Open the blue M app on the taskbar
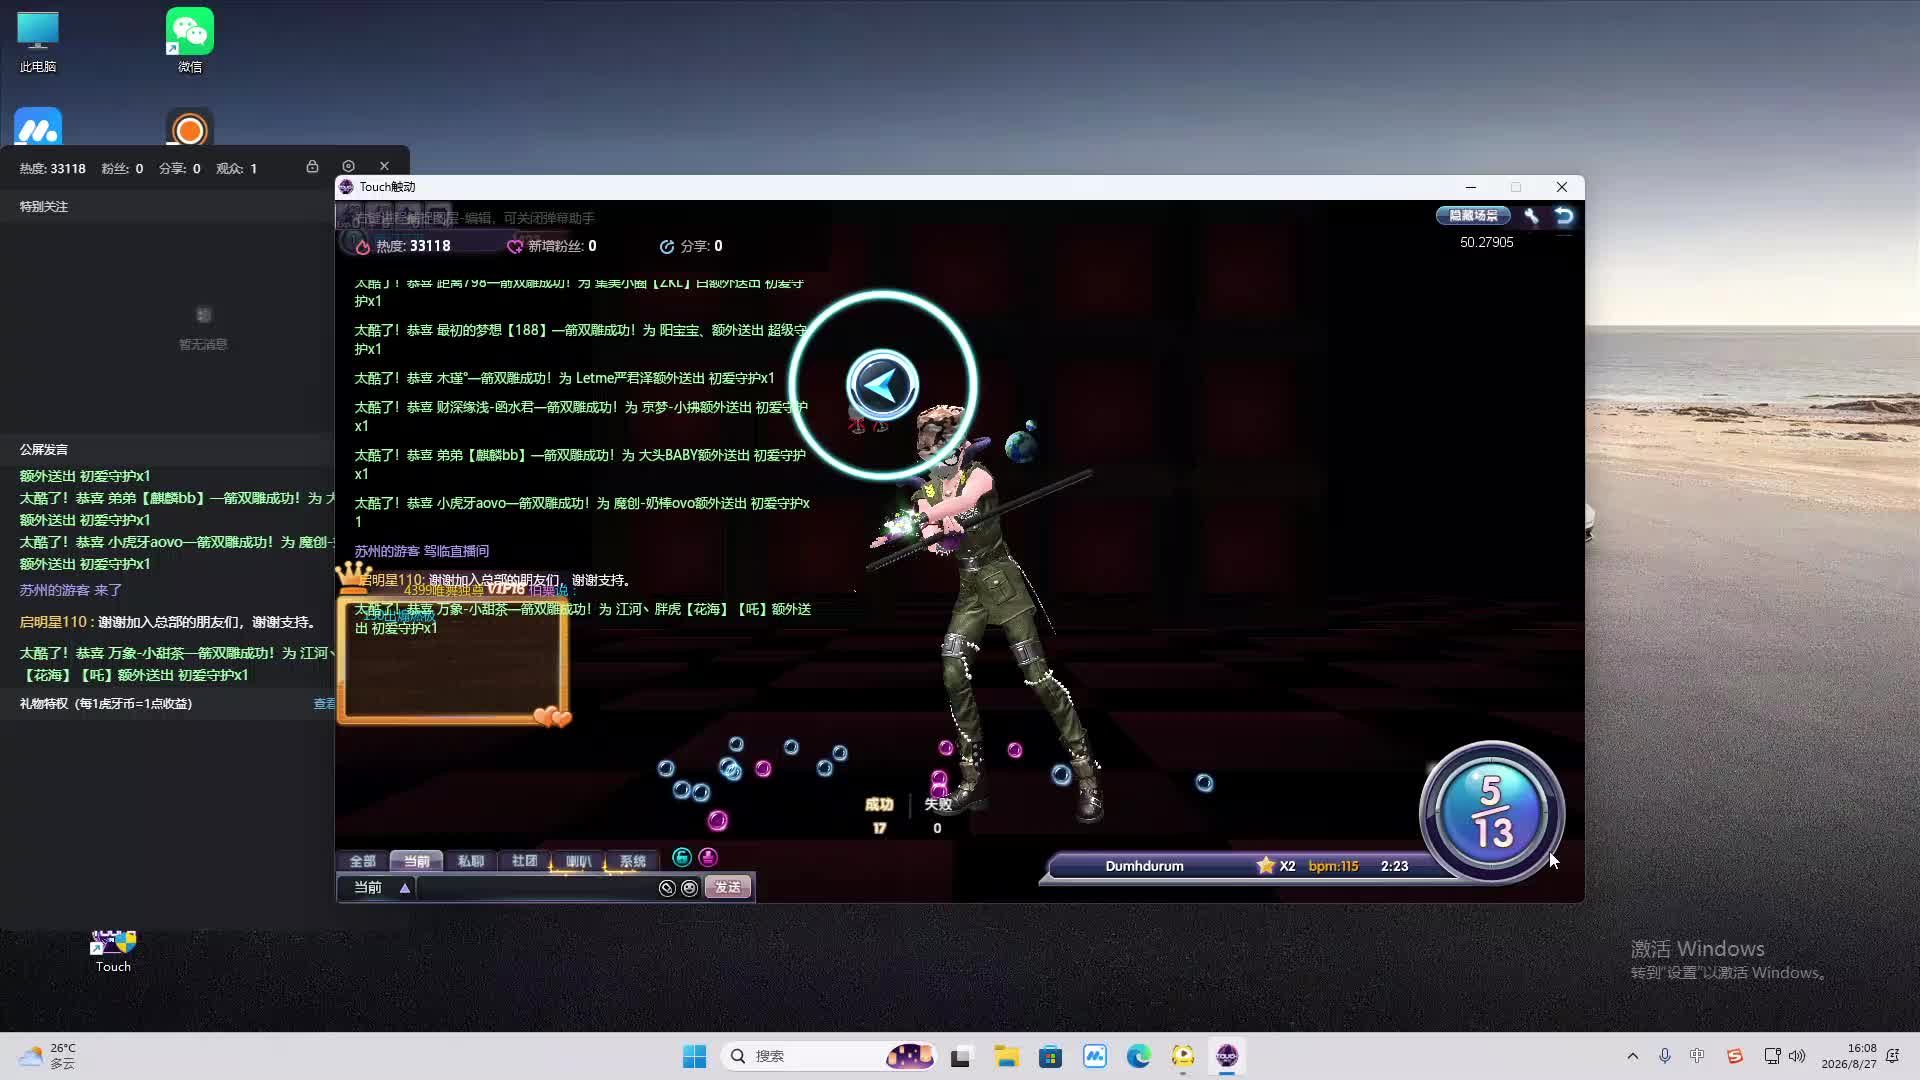1920x1080 pixels. (1095, 1056)
